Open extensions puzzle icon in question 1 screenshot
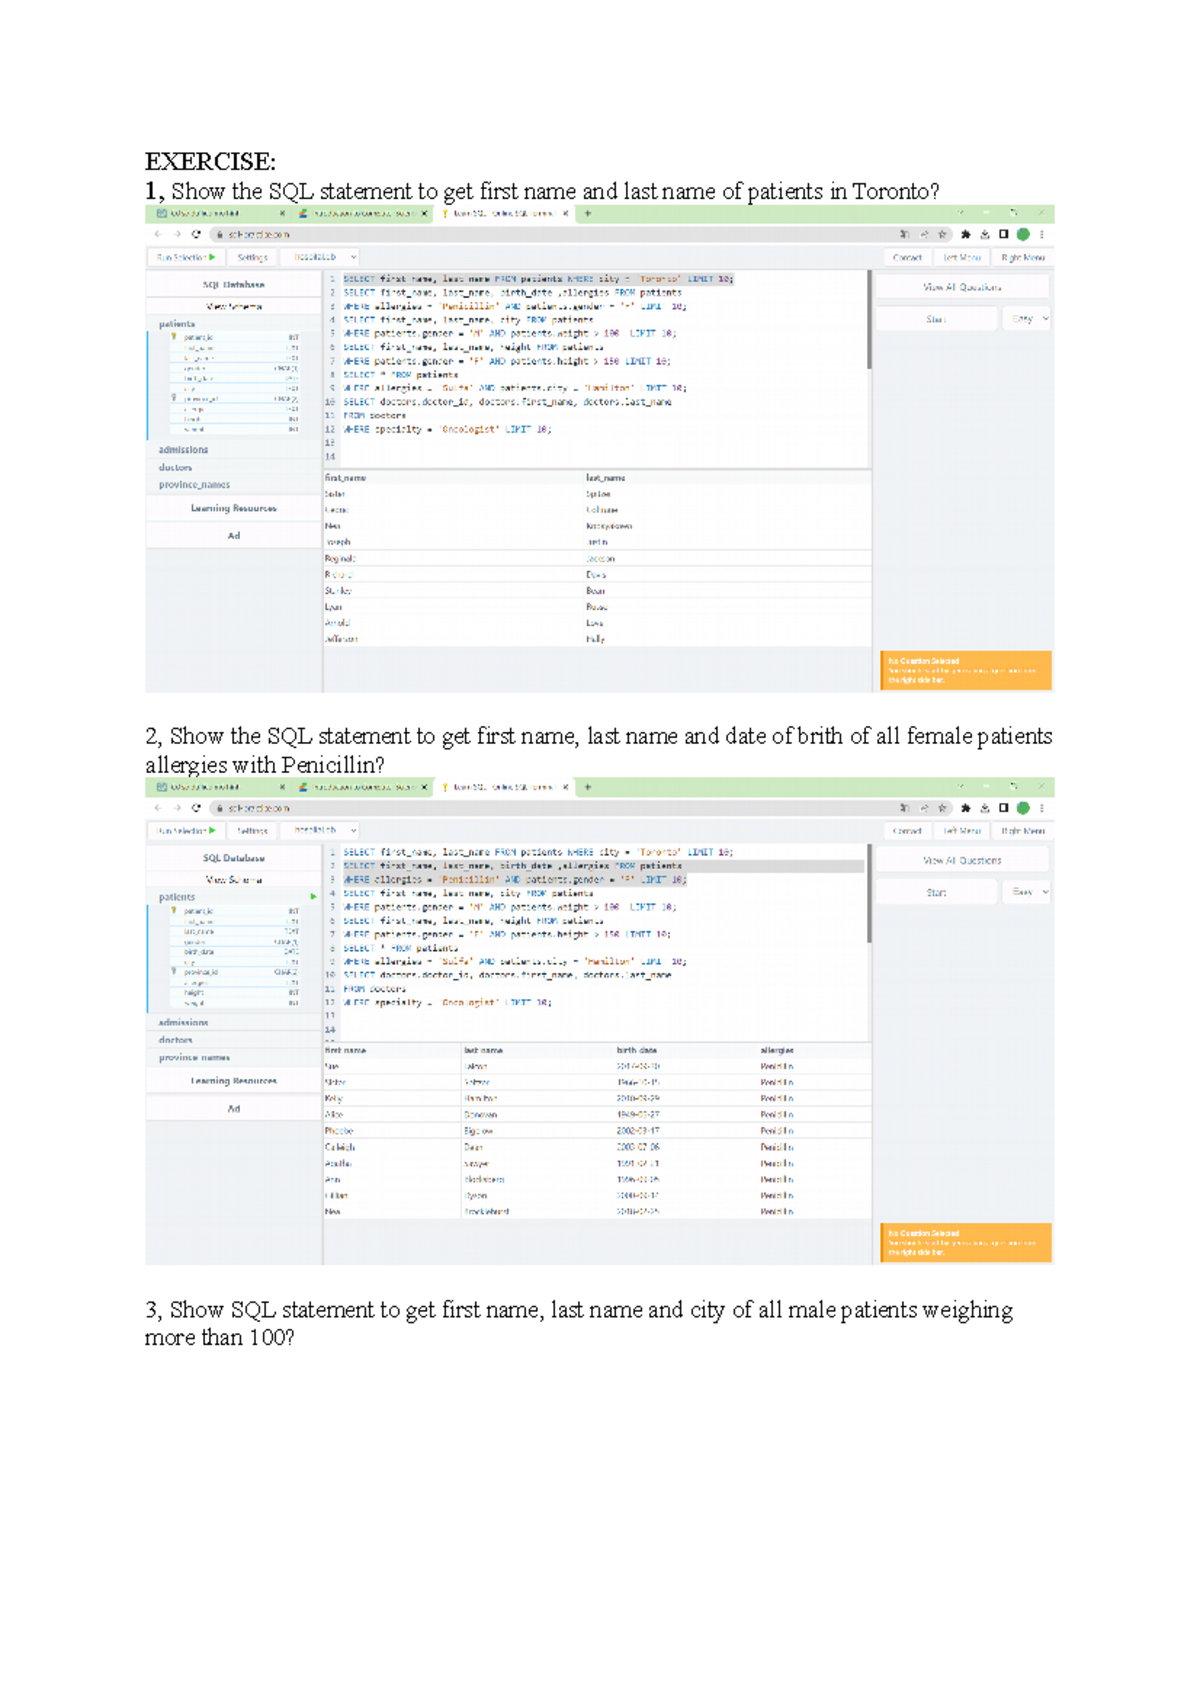Screen dimensions: 1200x1698 pos(965,234)
